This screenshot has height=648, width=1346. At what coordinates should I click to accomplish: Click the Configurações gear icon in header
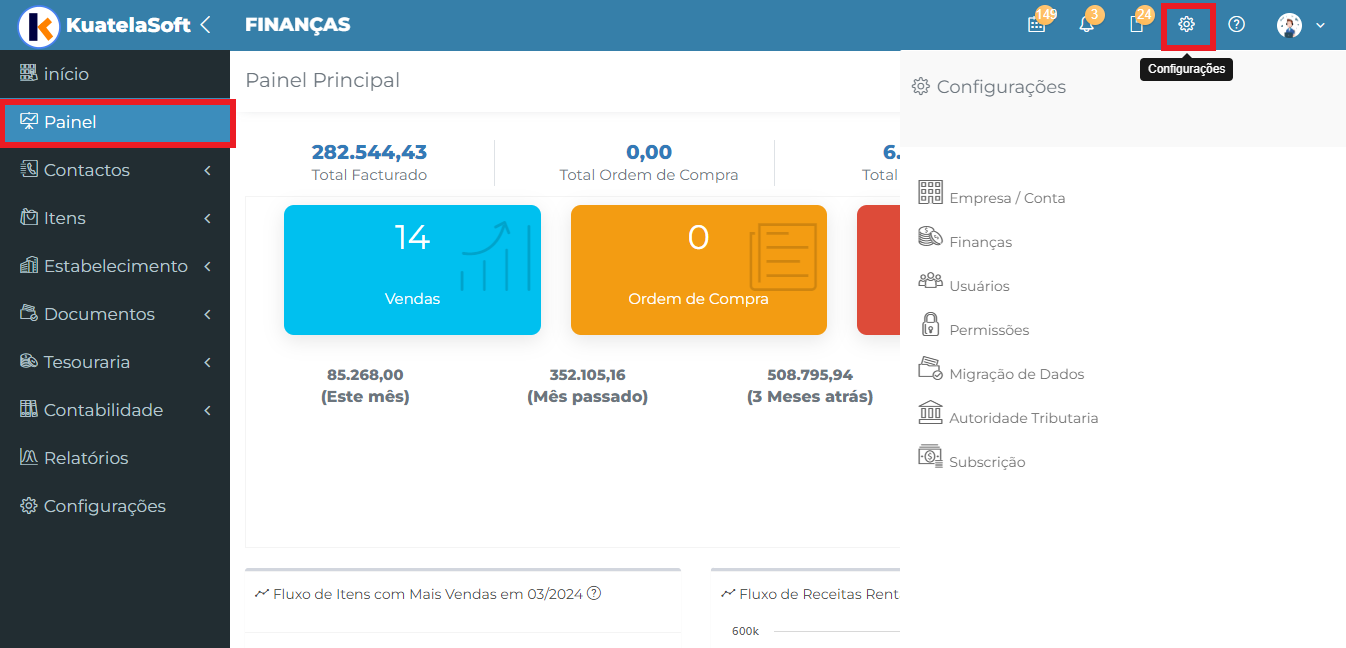coord(1187,24)
